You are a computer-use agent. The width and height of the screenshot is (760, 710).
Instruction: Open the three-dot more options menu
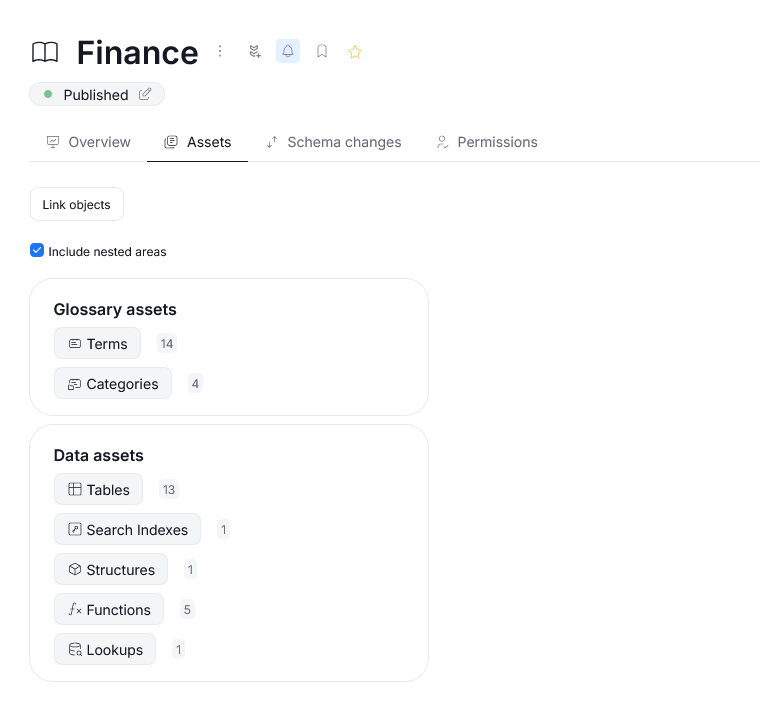tap(220, 52)
